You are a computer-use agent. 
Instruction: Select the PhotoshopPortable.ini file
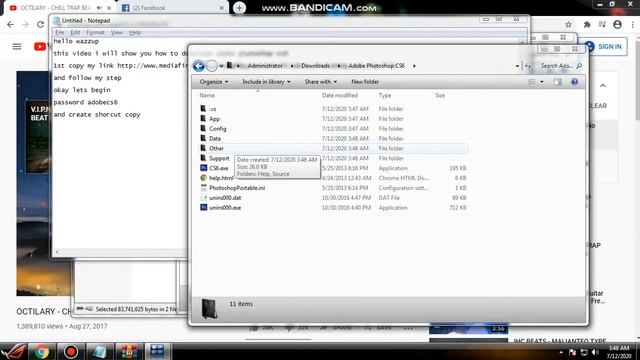pos(237,188)
